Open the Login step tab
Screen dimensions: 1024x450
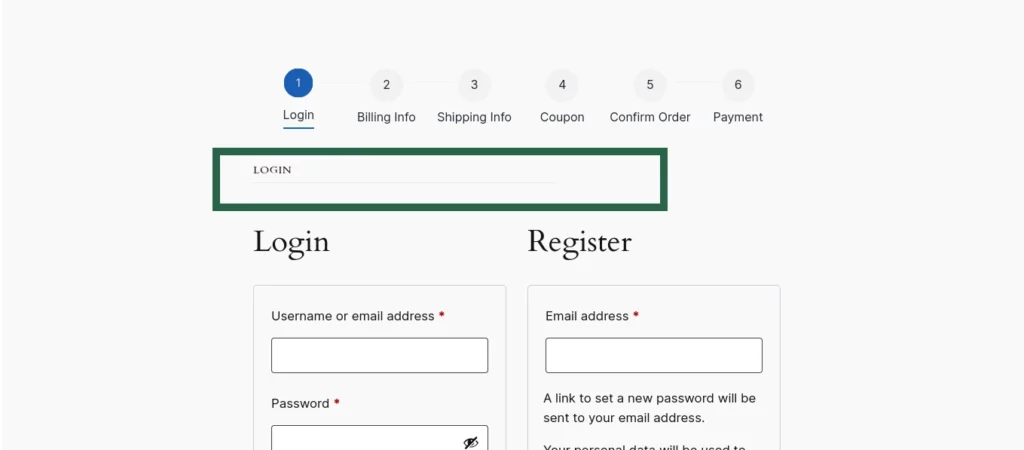tap(298, 115)
